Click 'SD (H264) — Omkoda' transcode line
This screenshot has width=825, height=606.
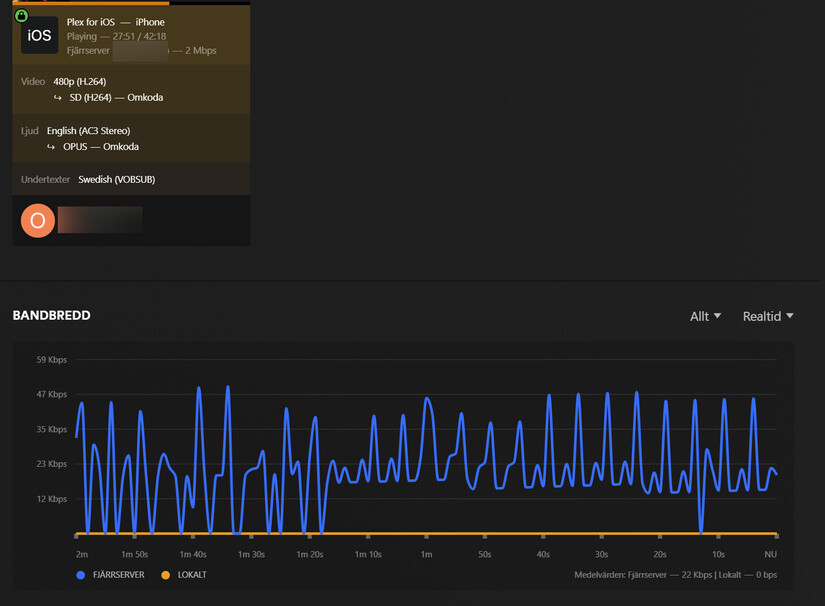pyautogui.click(x=116, y=97)
